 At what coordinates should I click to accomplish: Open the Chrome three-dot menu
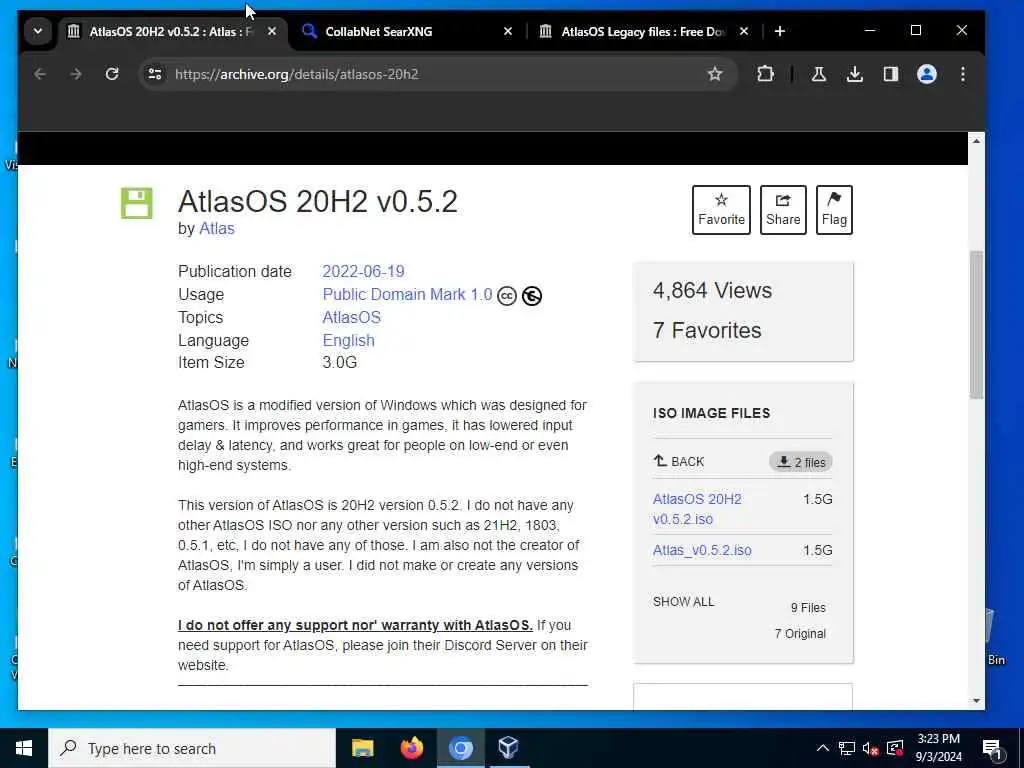coord(963,74)
